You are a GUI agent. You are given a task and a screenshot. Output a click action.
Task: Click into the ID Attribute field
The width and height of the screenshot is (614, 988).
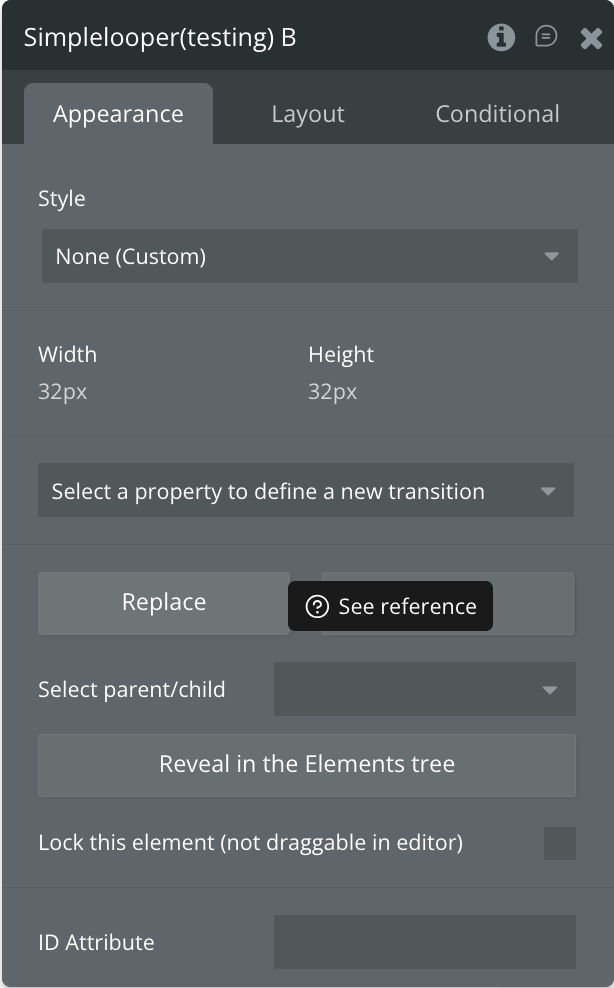pyautogui.click(x=424, y=942)
